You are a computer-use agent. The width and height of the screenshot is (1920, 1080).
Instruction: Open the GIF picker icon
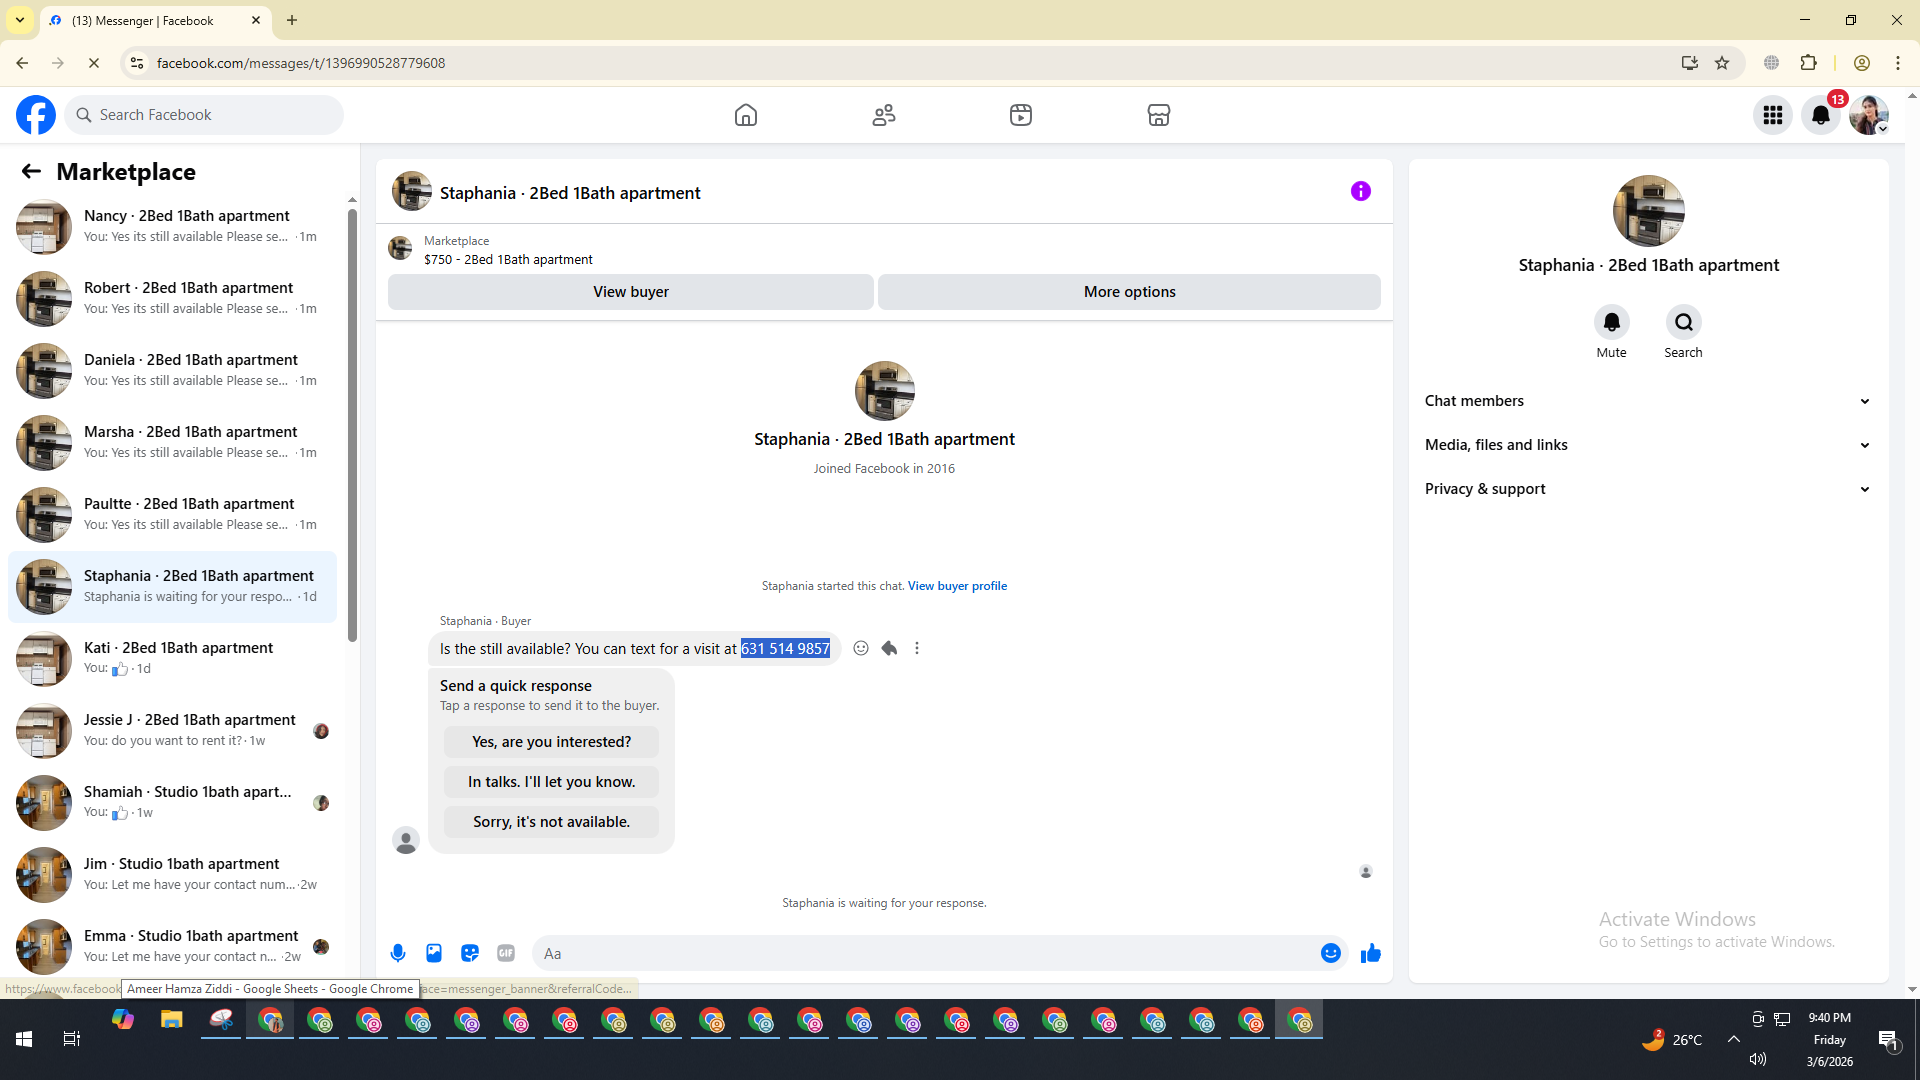pyautogui.click(x=506, y=953)
